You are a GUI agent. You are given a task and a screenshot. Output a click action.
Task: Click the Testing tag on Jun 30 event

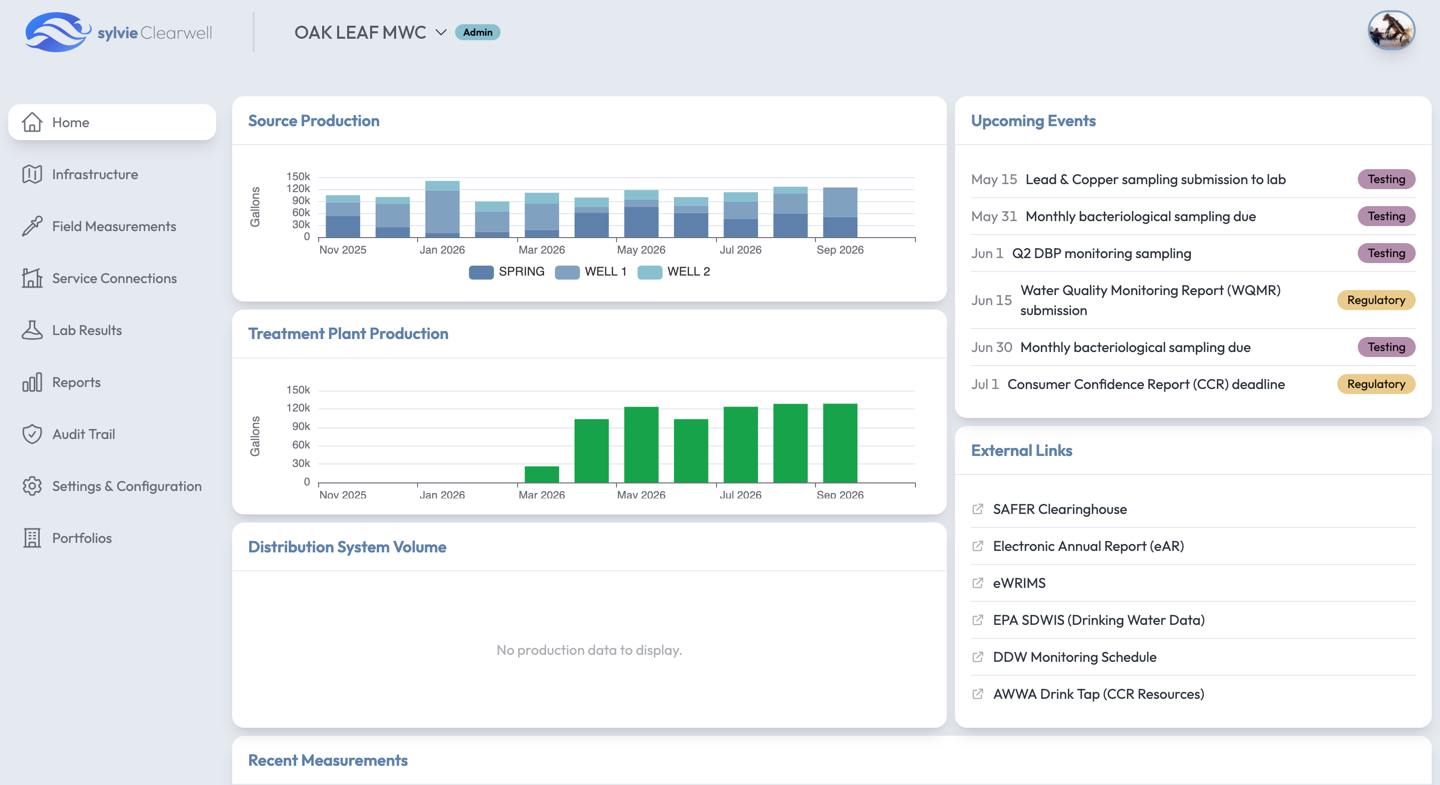pos(1386,347)
